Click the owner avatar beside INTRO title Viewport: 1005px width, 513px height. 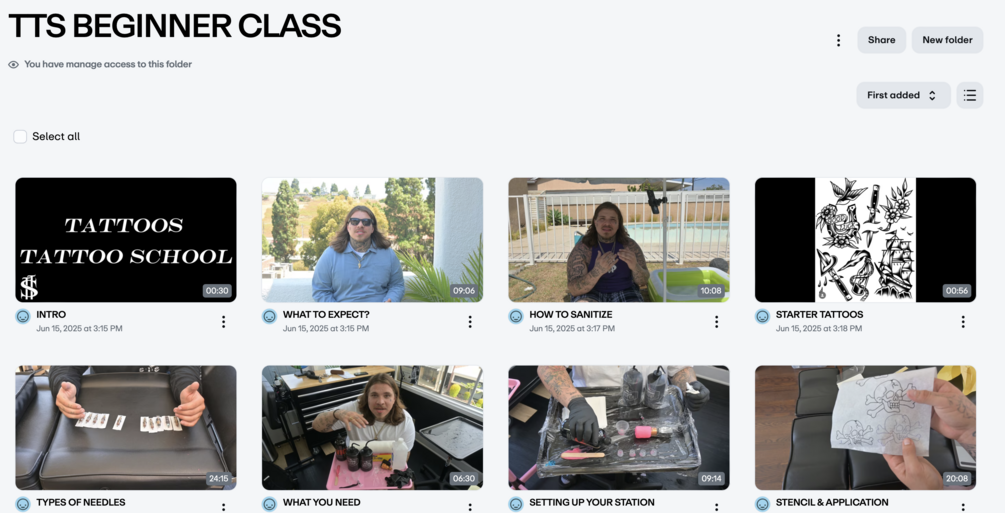(x=23, y=316)
